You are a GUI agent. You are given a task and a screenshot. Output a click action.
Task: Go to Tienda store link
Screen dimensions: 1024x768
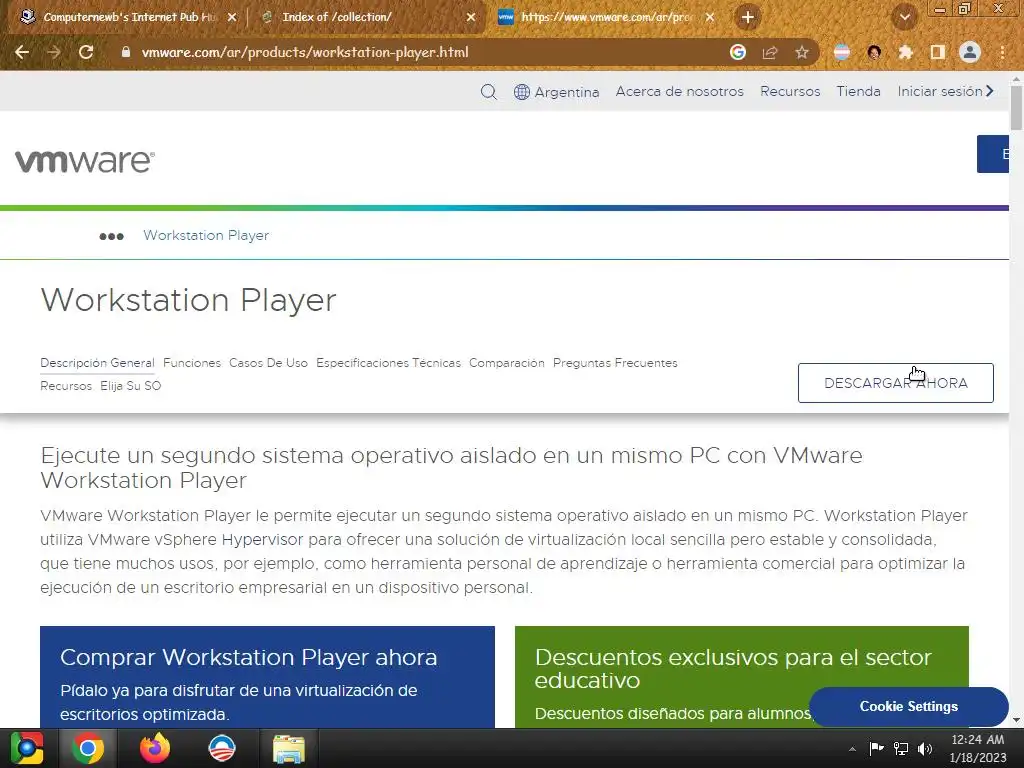tap(858, 91)
